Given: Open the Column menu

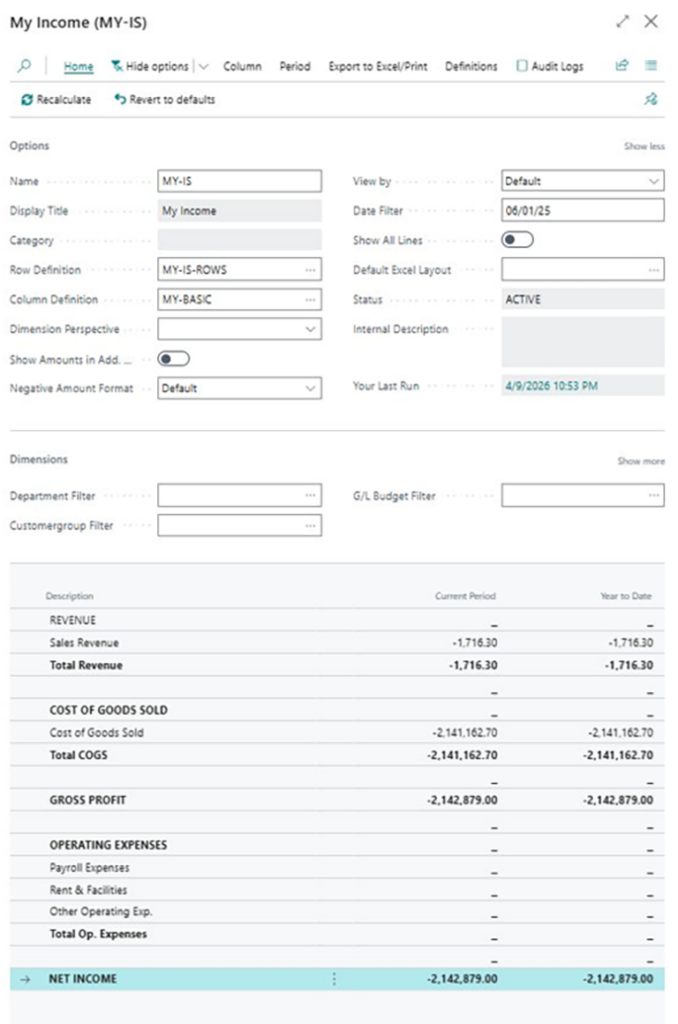Looking at the screenshot, I should [x=242, y=66].
